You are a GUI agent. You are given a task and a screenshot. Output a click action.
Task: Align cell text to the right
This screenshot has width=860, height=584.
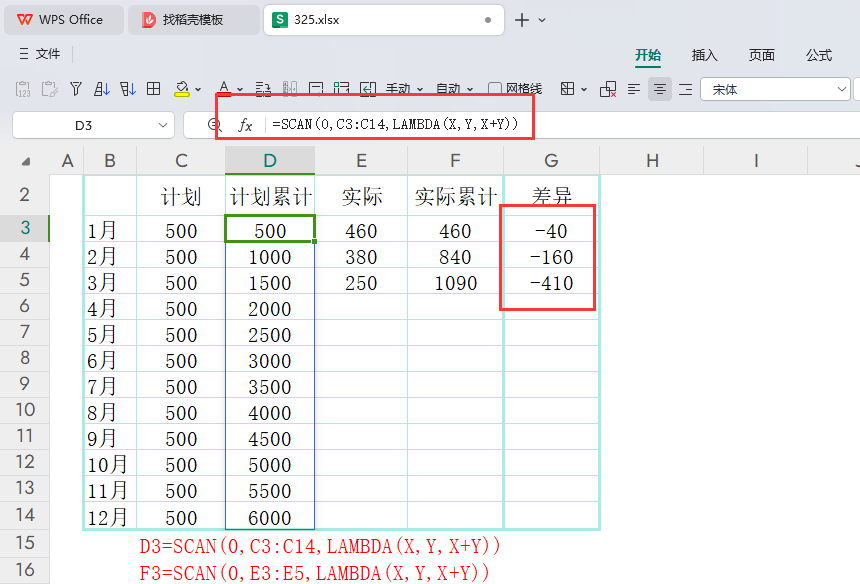[686, 89]
